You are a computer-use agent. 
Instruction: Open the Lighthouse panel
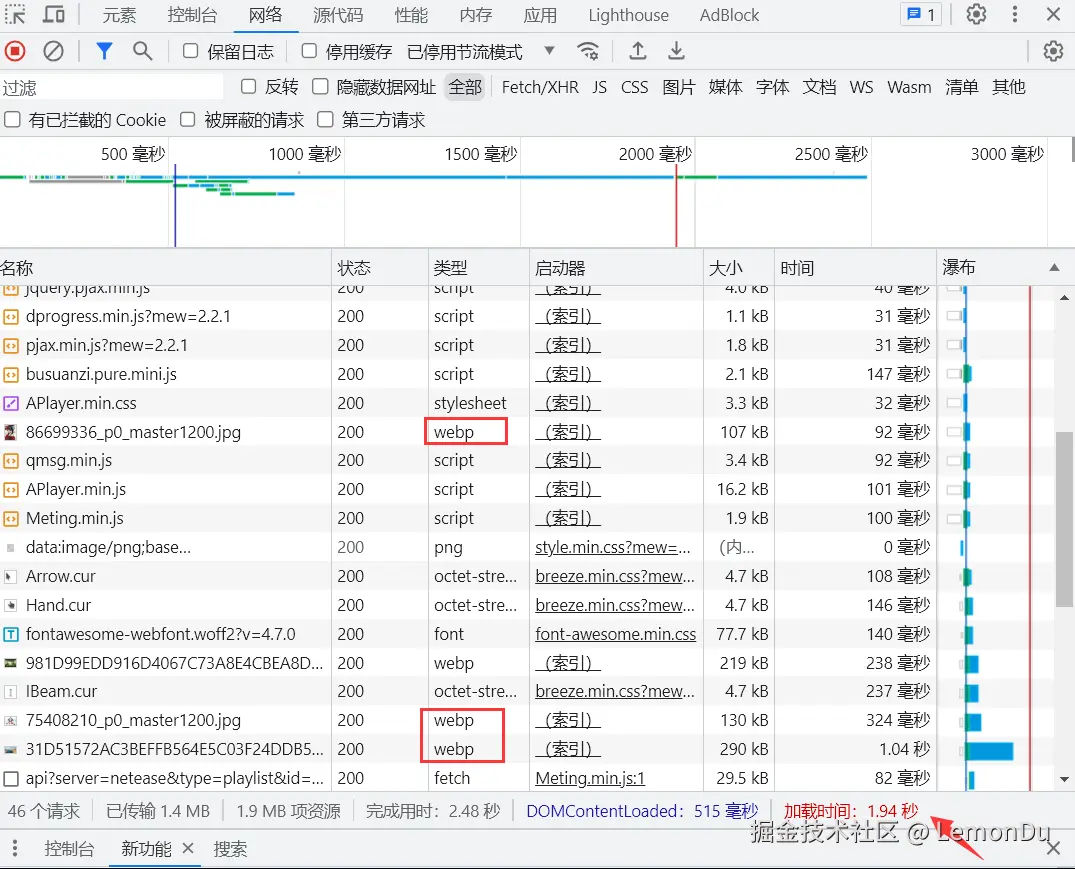tap(628, 15)
